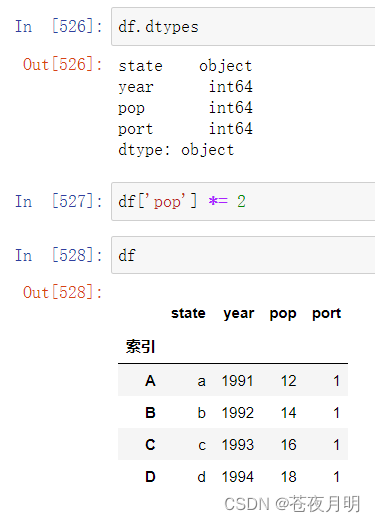
Task: Click state value d in row D
Action: point(201,477)
